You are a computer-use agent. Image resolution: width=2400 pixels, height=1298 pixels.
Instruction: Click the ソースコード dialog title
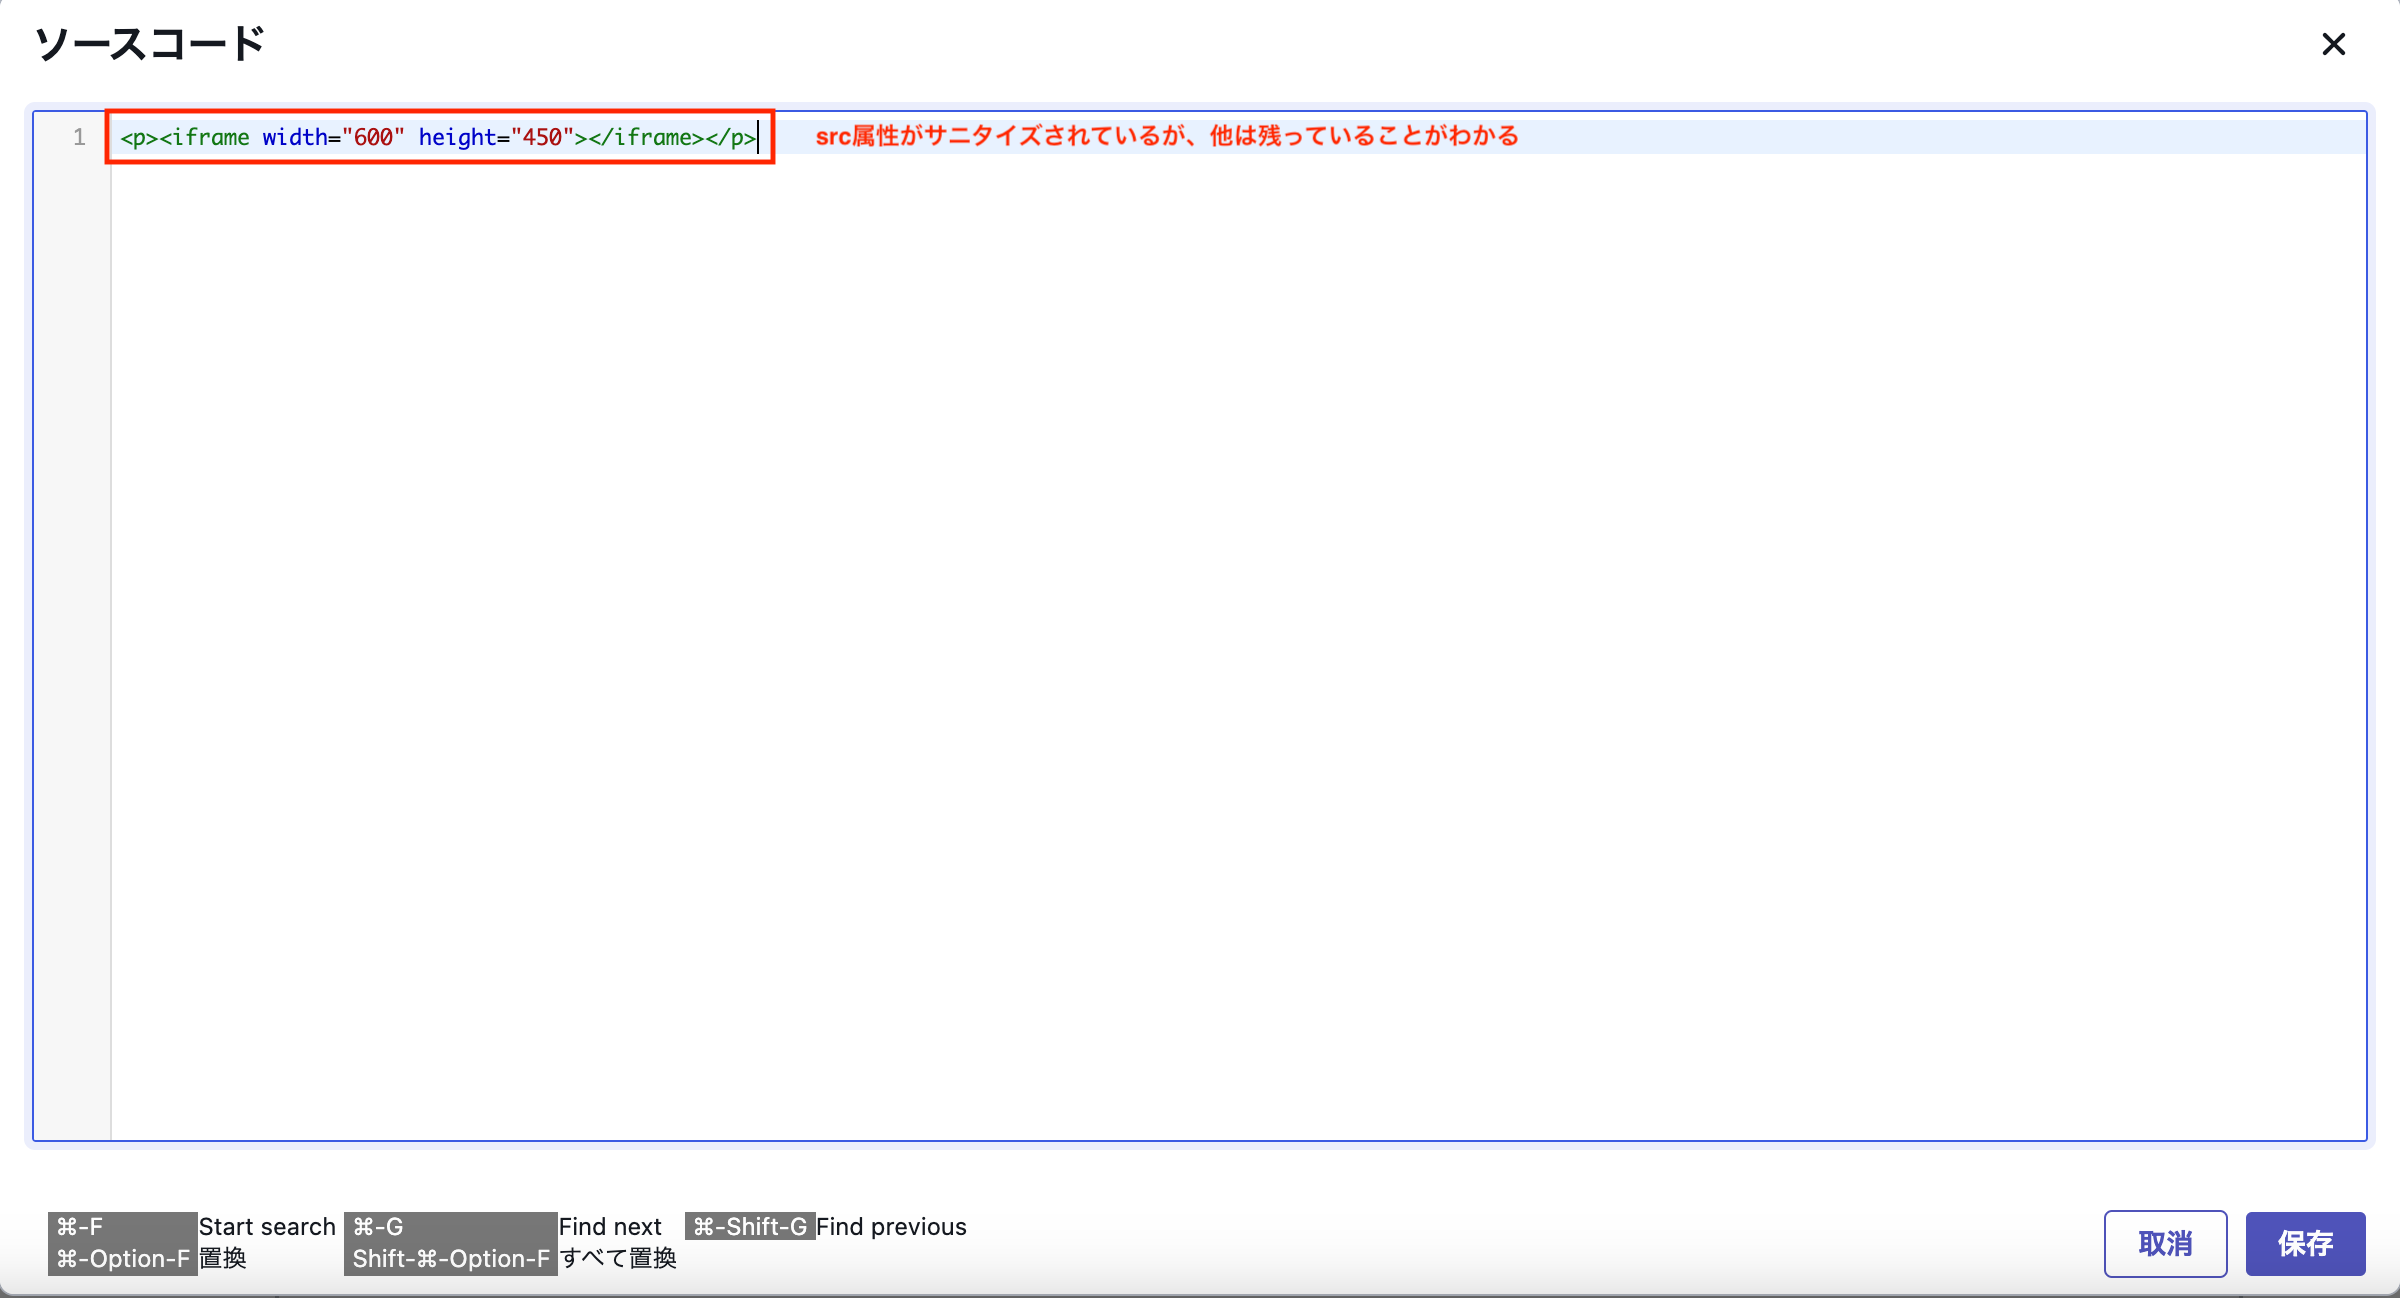(150, 43)
